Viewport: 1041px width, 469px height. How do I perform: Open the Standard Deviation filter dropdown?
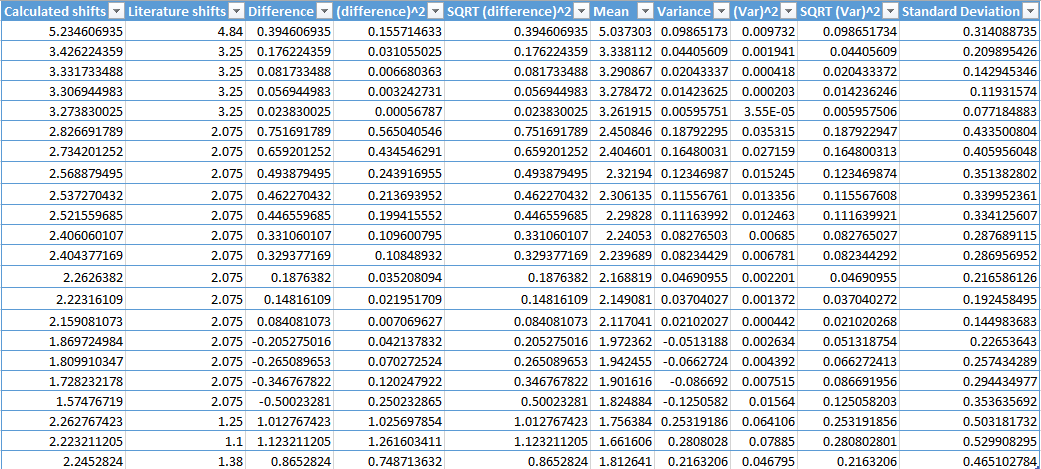pos(1030,11)
